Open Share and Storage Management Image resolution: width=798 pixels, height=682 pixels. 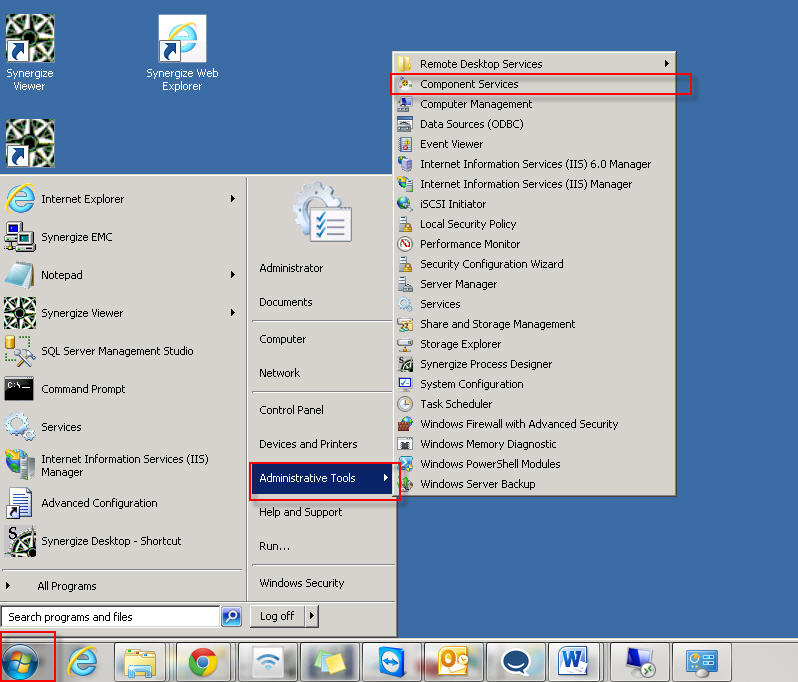click(534, 324)
